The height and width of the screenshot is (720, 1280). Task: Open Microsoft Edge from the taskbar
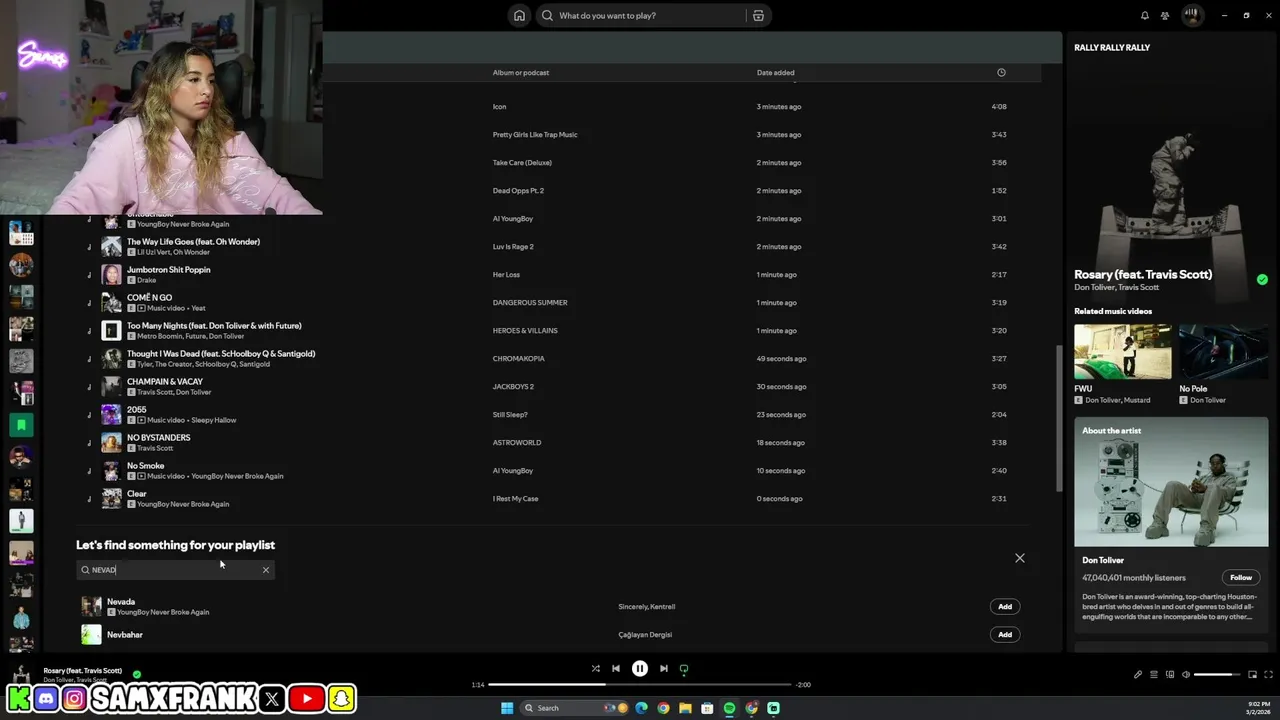point(641,708)
